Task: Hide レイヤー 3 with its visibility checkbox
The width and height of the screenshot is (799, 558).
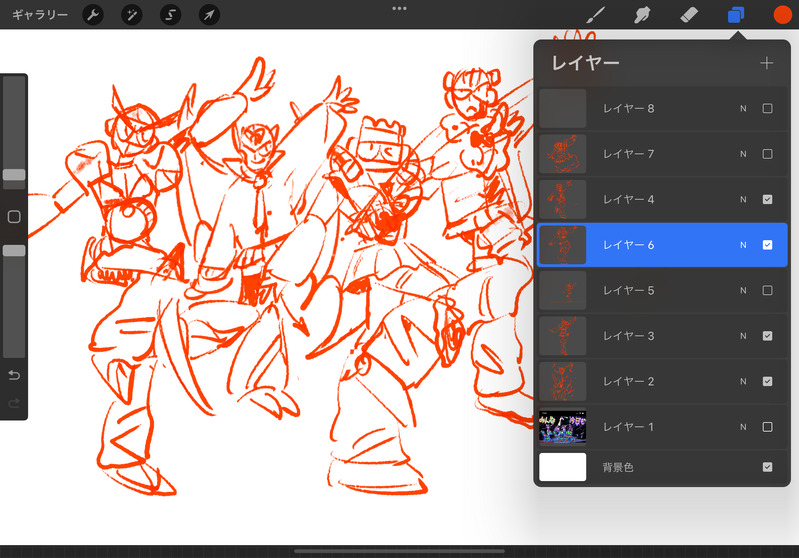Action: point(767,336)
